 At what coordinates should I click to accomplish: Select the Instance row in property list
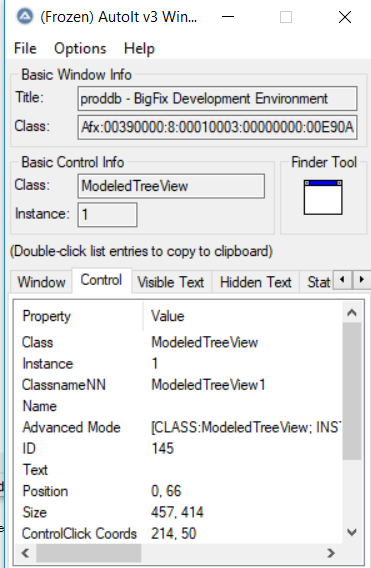[178, 364]
